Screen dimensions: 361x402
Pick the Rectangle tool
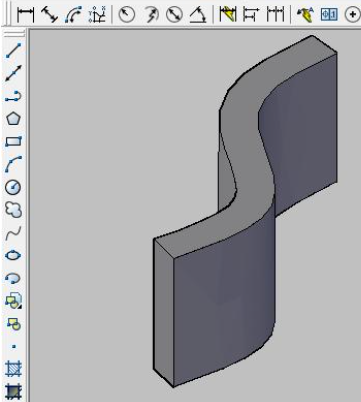(x=13, y=141)
